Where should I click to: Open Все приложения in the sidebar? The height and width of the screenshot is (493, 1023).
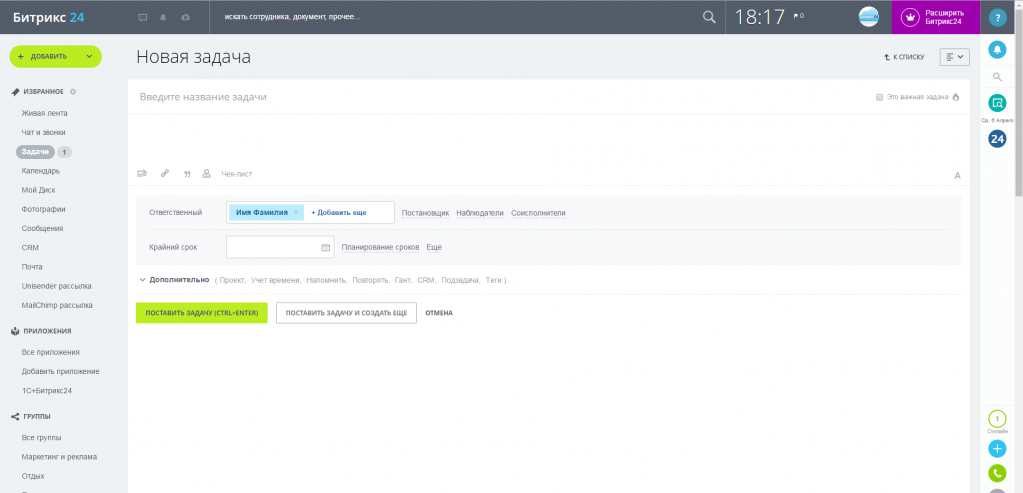click(x=50, y=352)
